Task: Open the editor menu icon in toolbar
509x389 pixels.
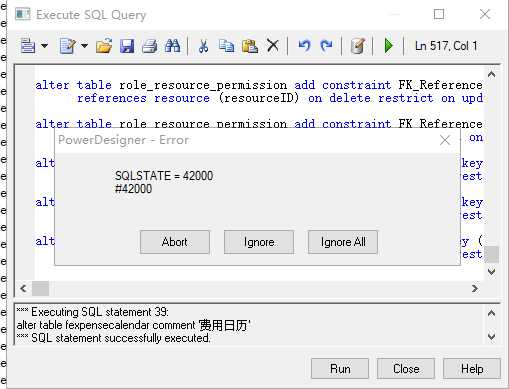Action: point(28,46)
